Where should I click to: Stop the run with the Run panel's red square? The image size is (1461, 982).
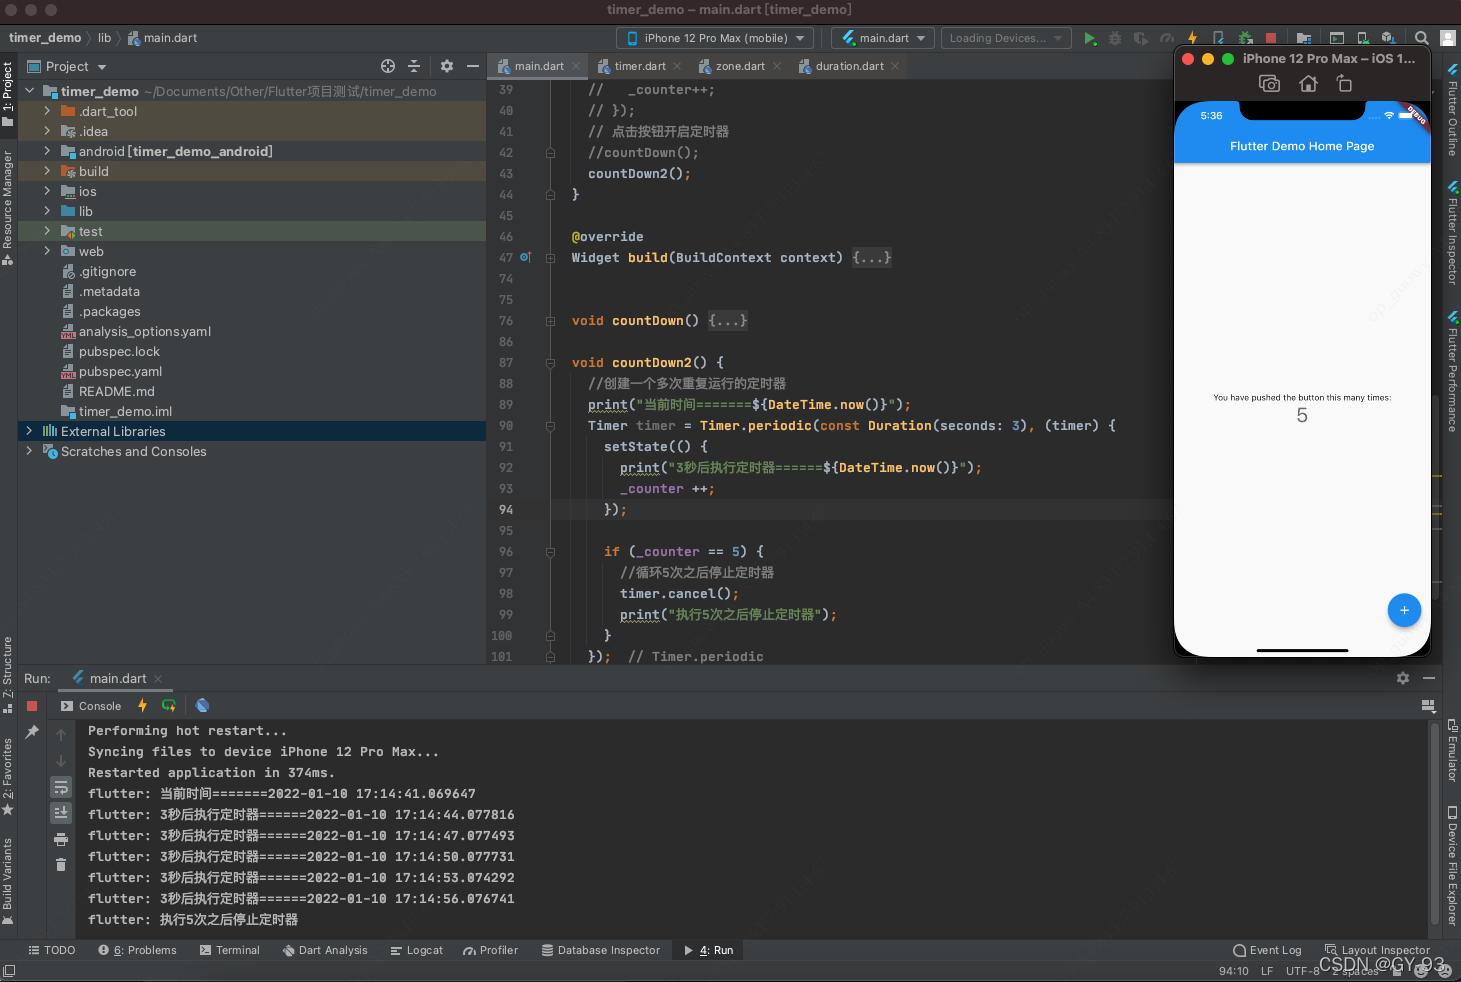pos(32,706)
